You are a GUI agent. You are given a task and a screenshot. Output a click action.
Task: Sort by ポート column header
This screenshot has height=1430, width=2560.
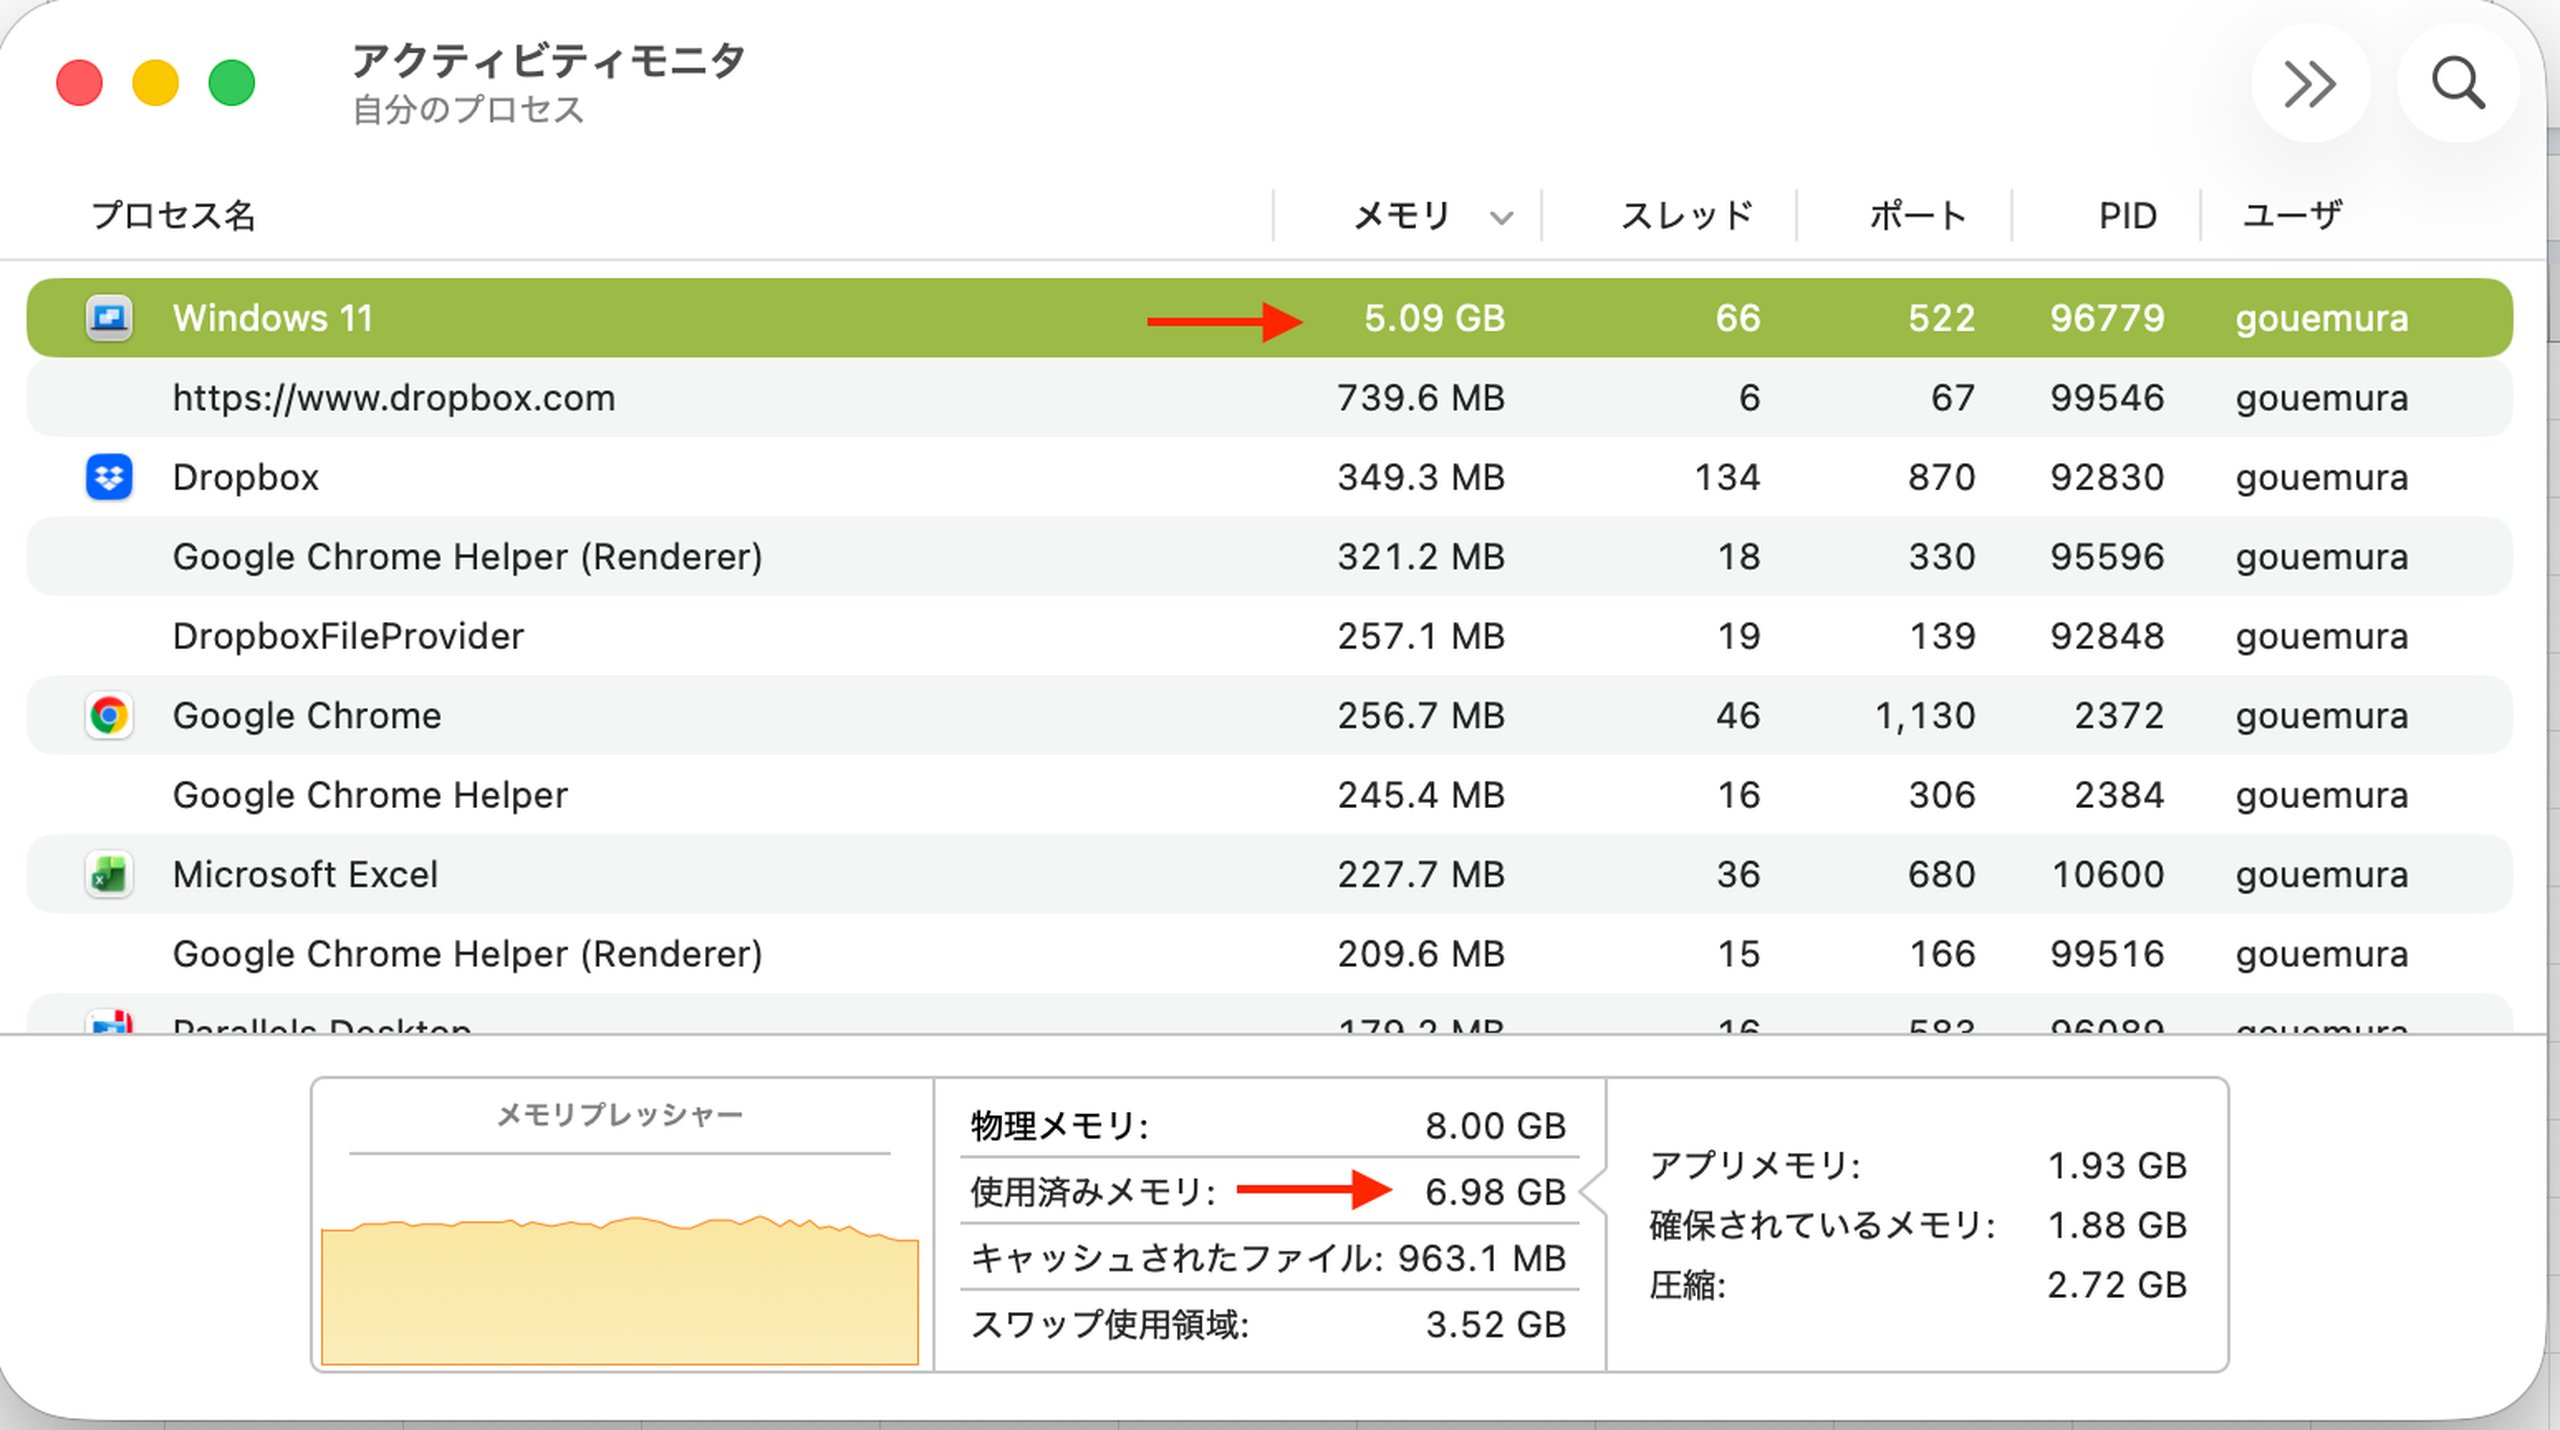point(1917,215)
